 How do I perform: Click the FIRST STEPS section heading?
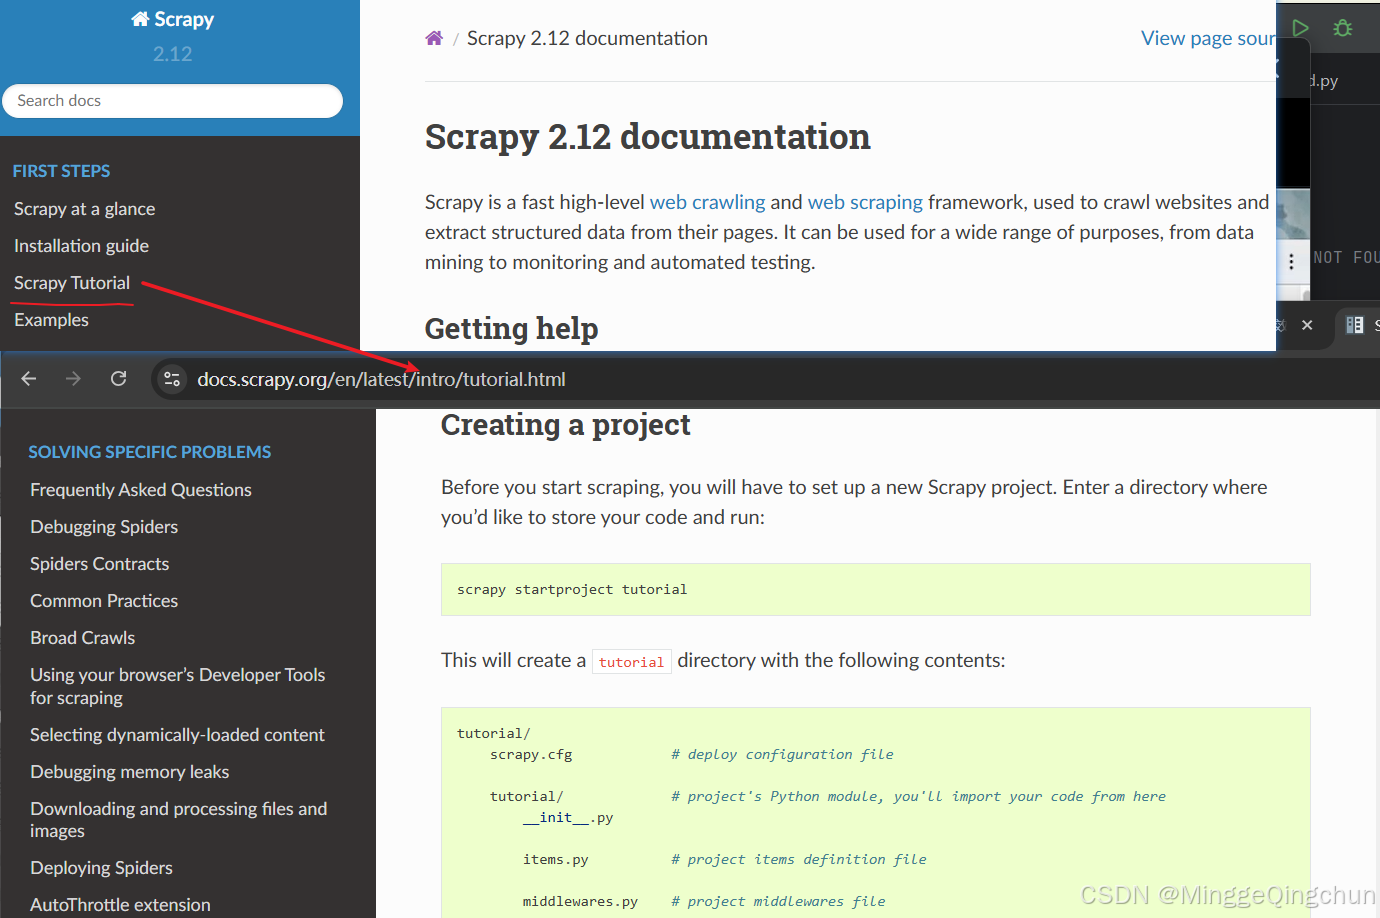[x=62, y=171]
